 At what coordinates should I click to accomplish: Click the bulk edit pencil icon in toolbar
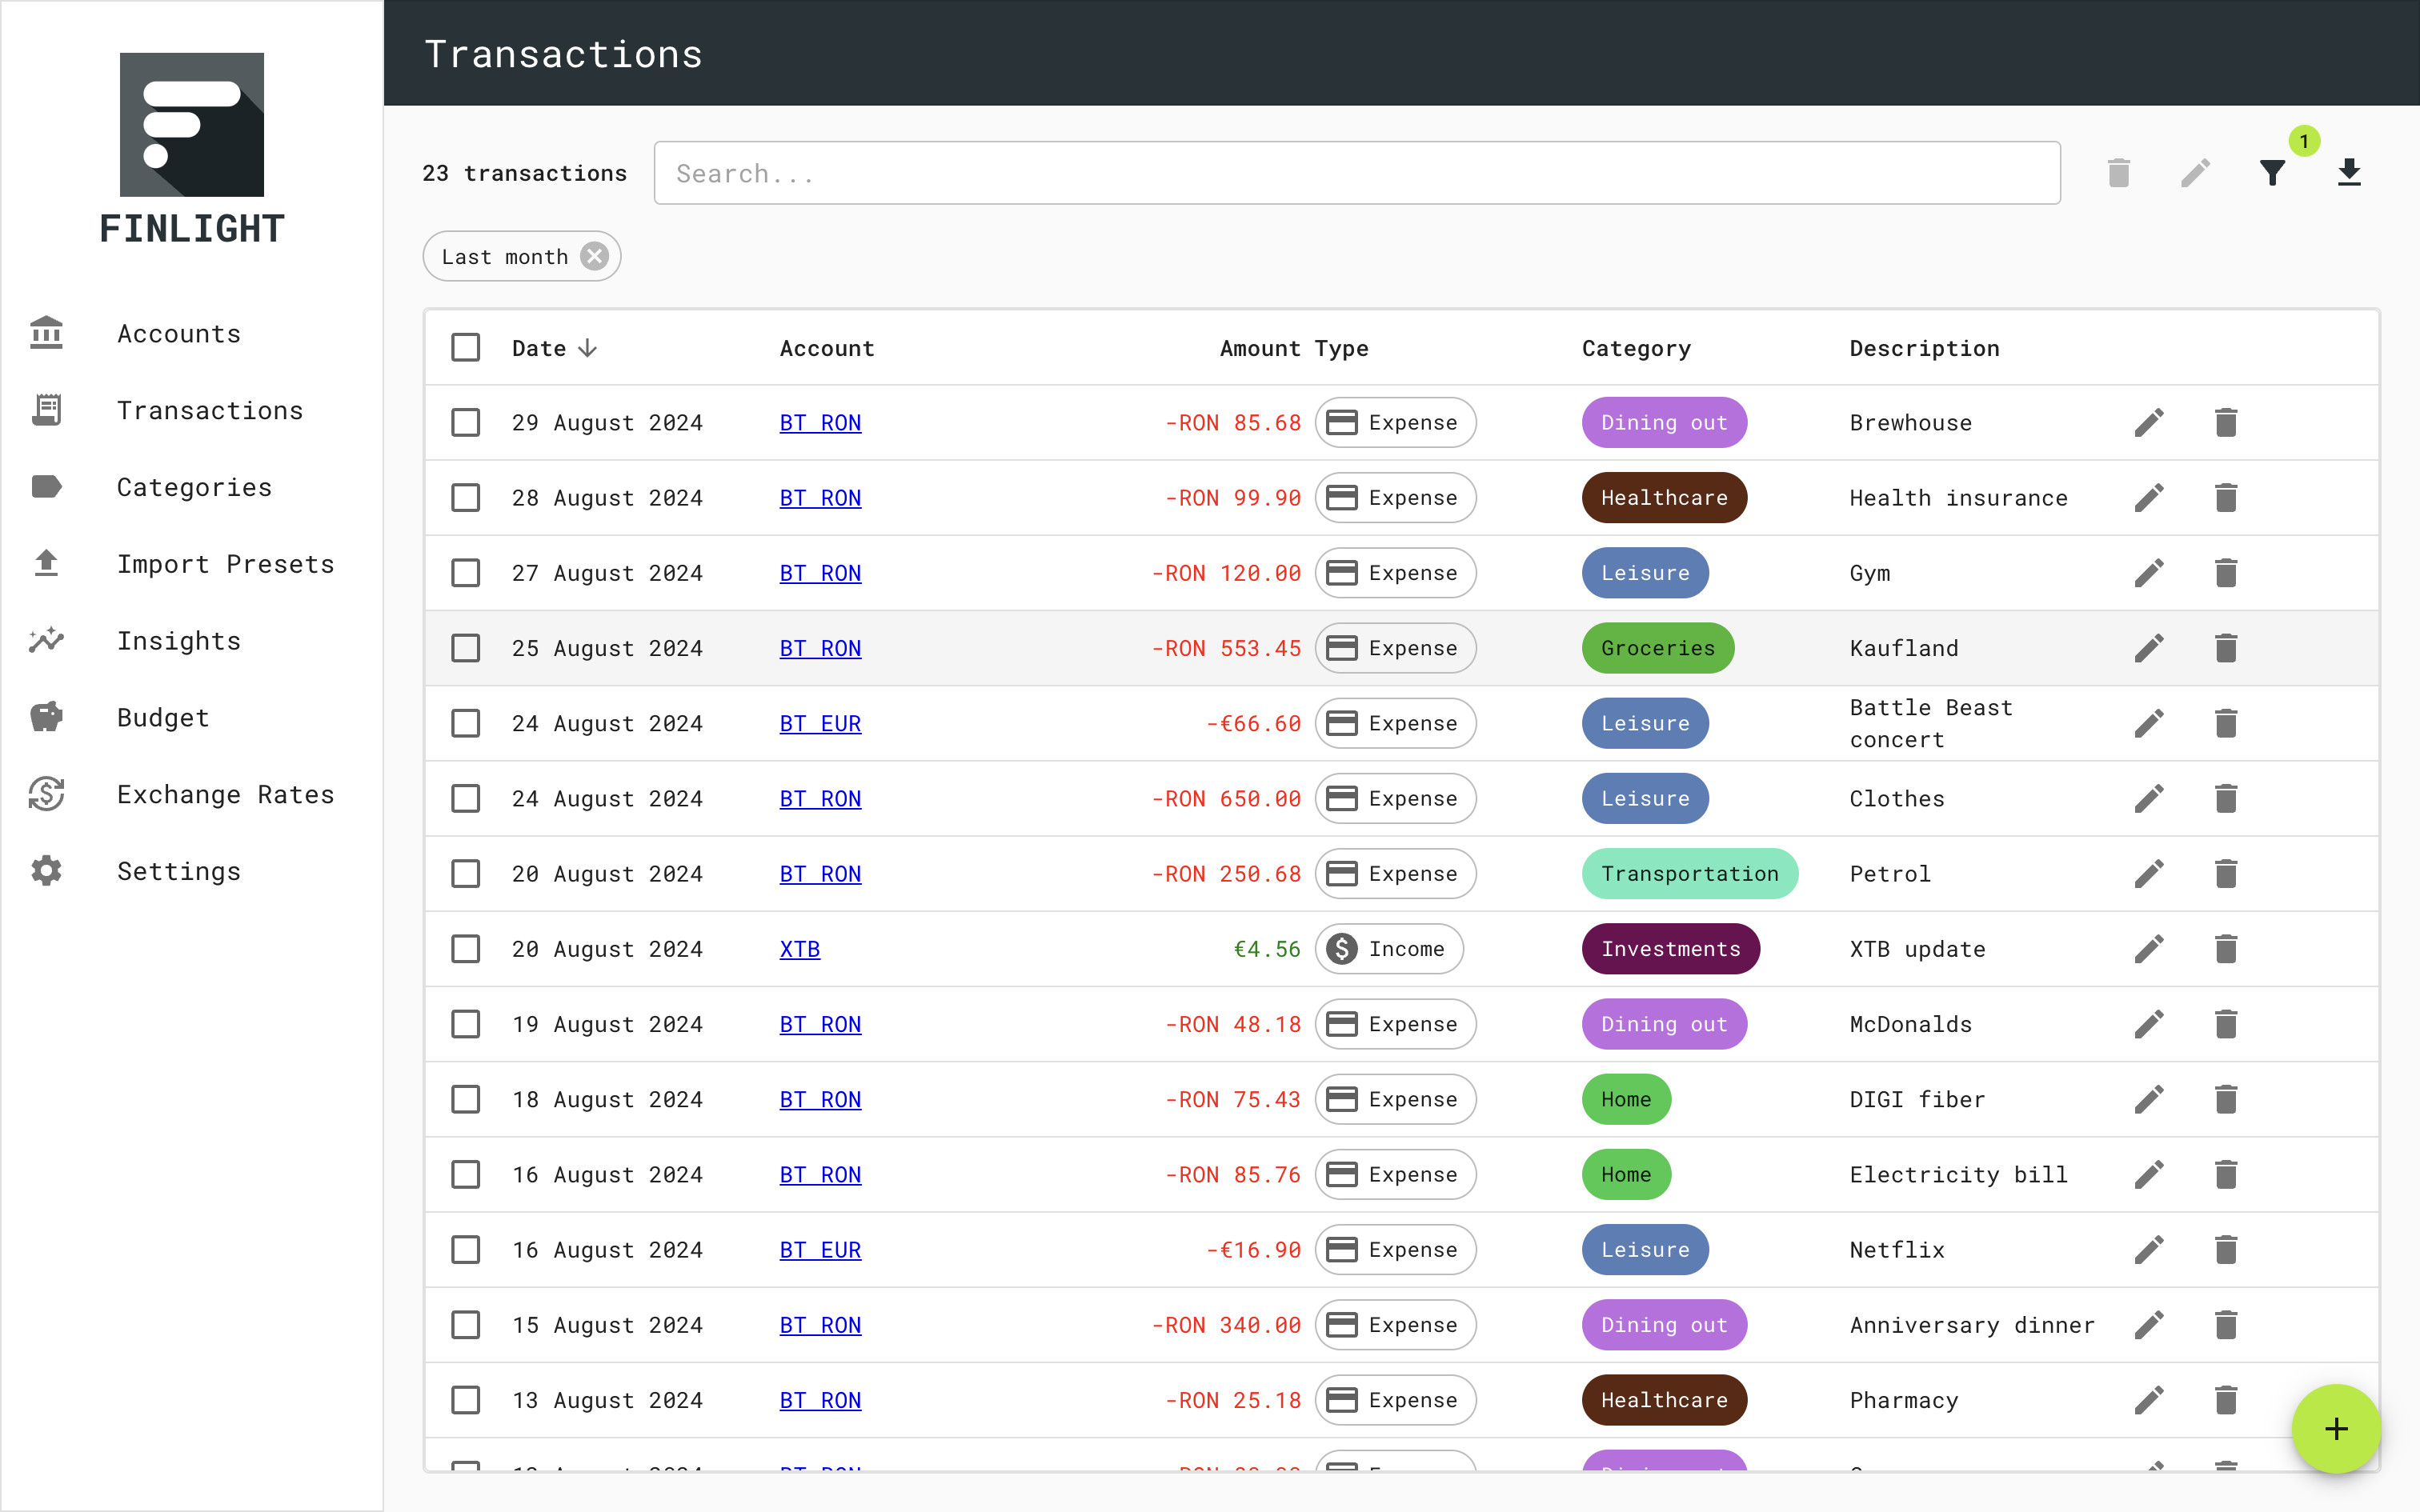tap(2195, 173)
